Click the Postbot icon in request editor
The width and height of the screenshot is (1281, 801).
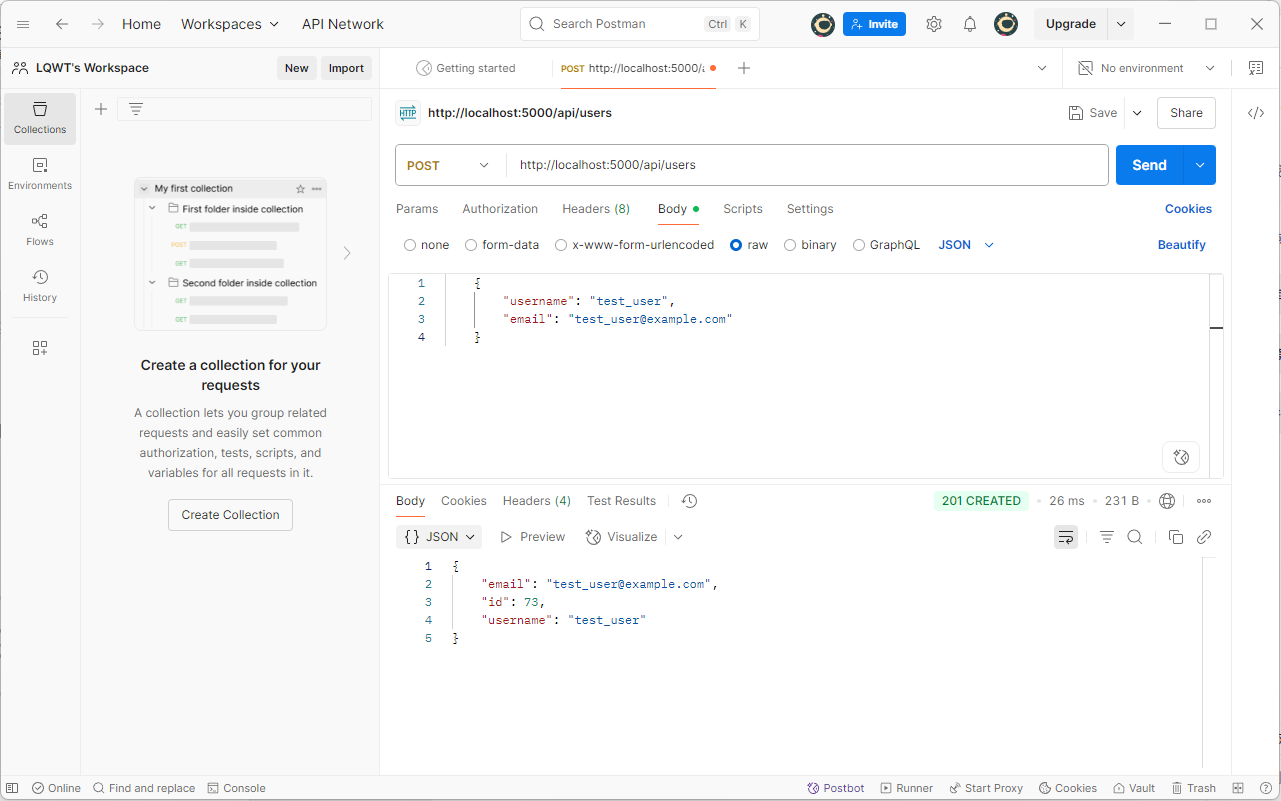(1181, 457)
